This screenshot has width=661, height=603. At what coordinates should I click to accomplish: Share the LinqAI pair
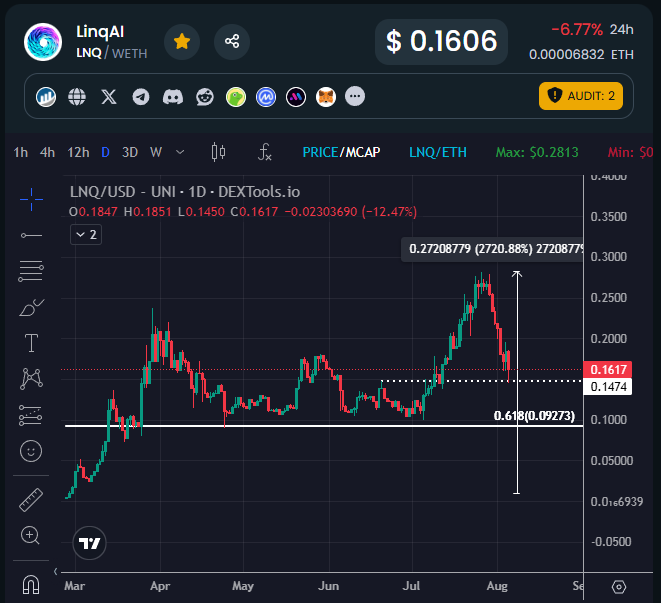point(232,42)
